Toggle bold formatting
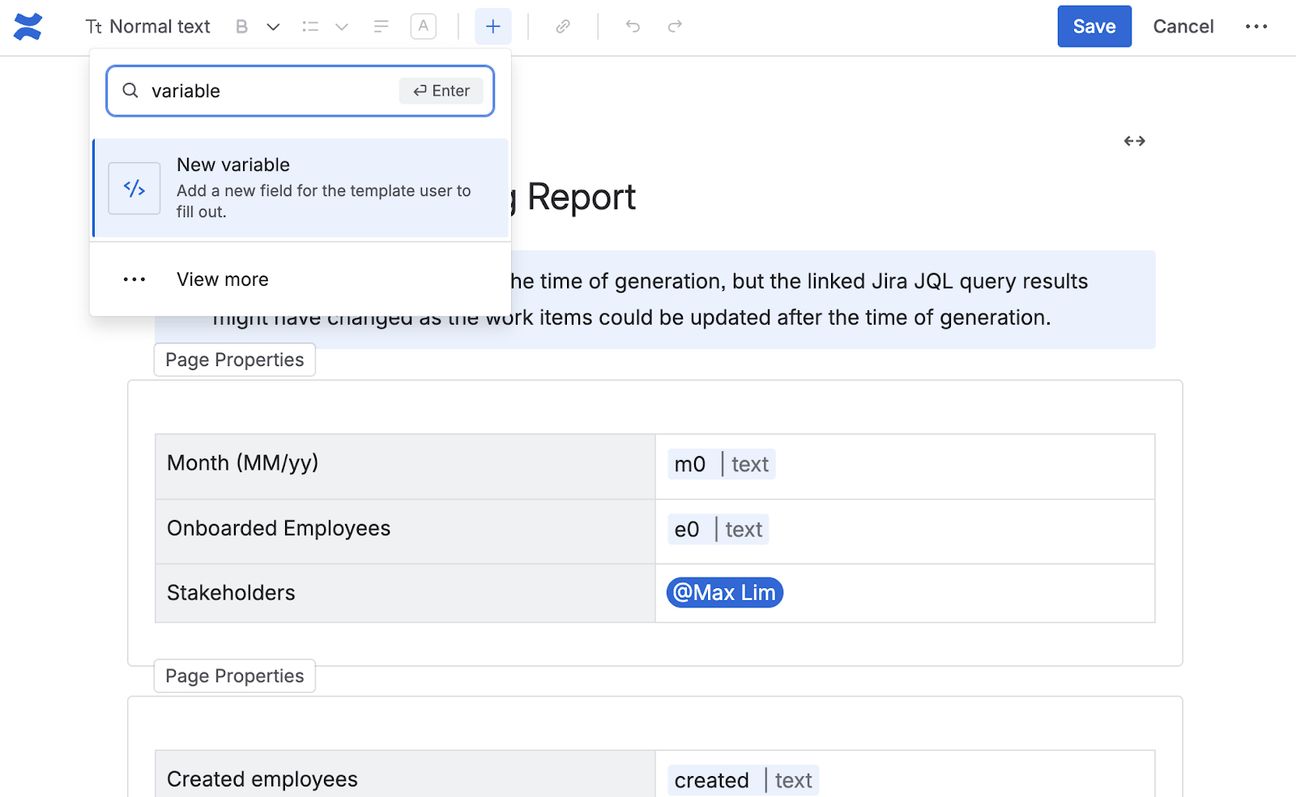 241,27
